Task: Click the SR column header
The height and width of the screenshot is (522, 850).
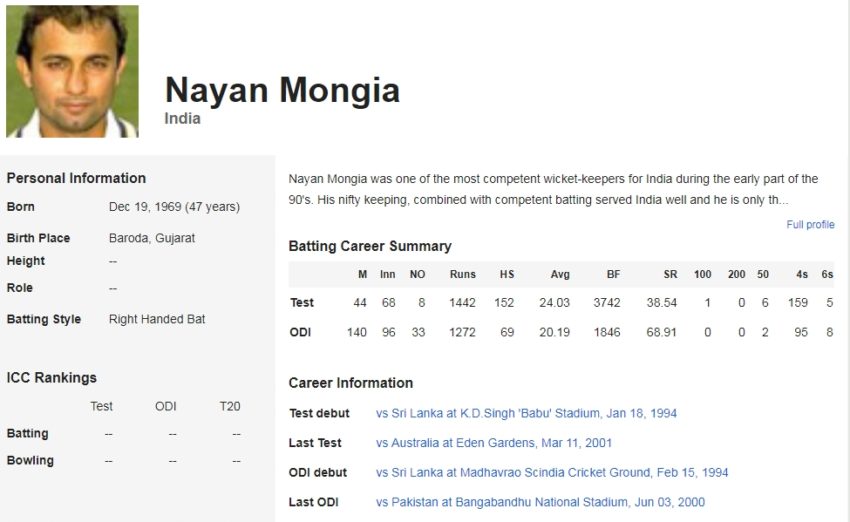Action: [x=670, y=274]
